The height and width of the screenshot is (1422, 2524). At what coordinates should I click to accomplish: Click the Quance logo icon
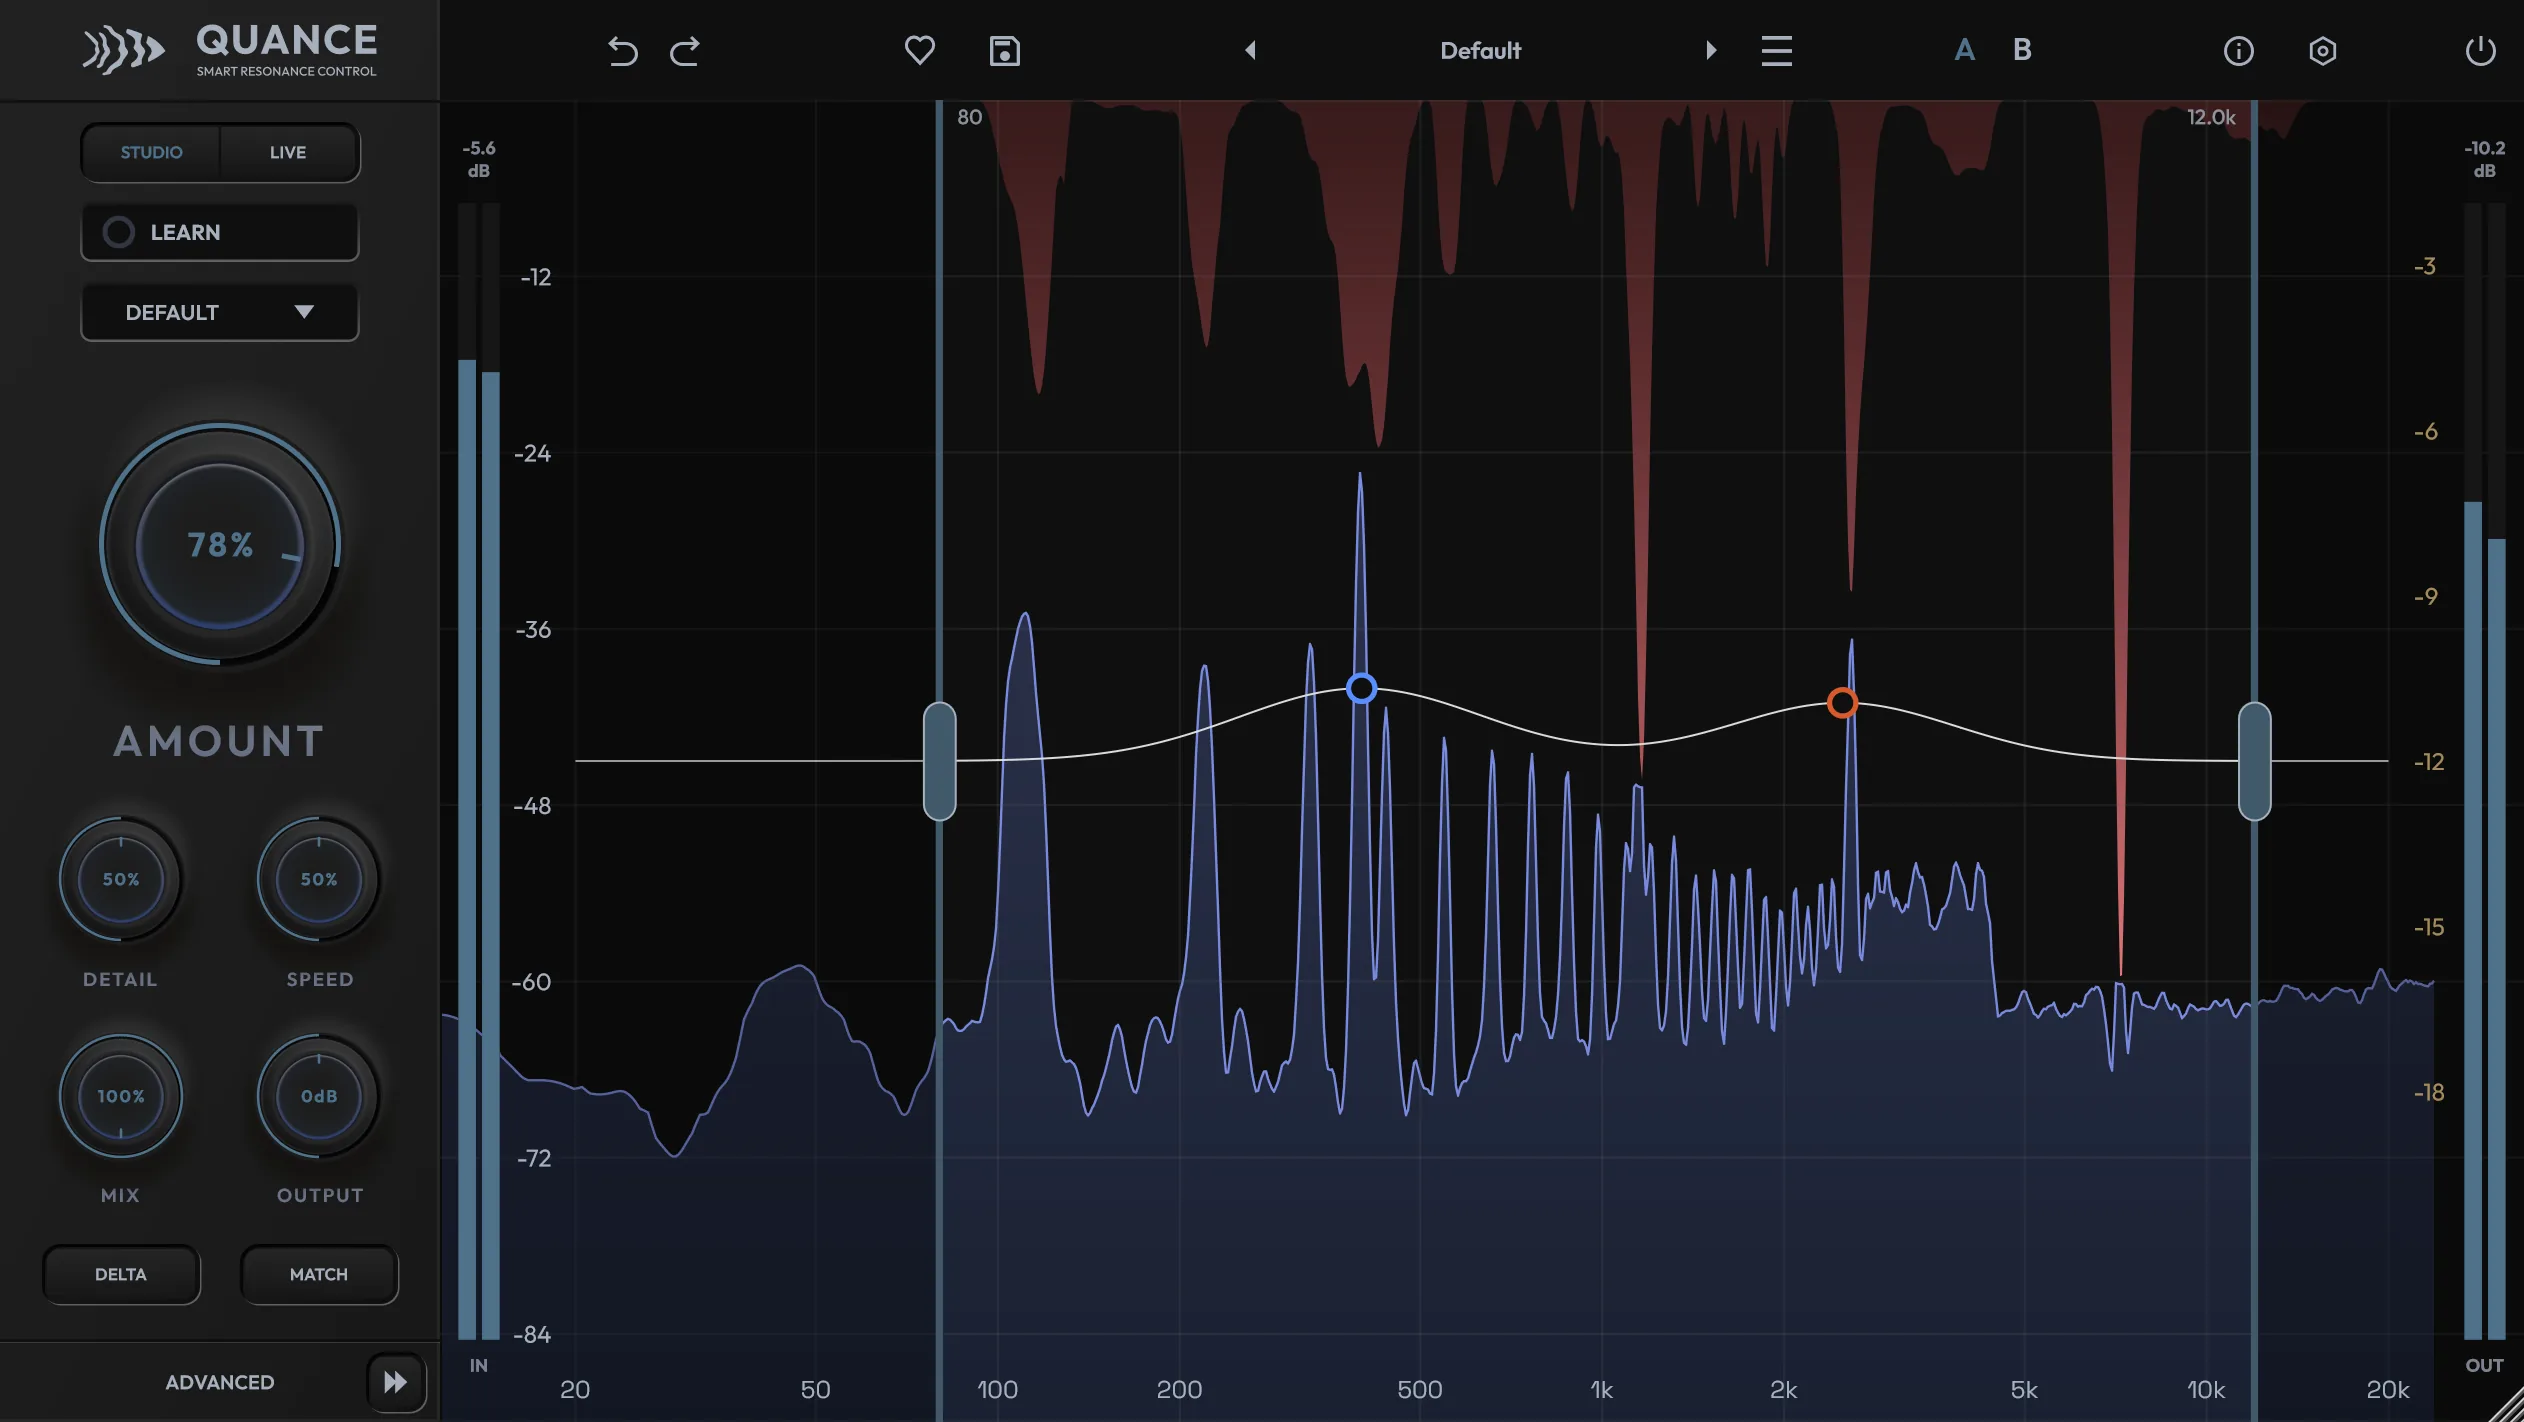(123, 51)
